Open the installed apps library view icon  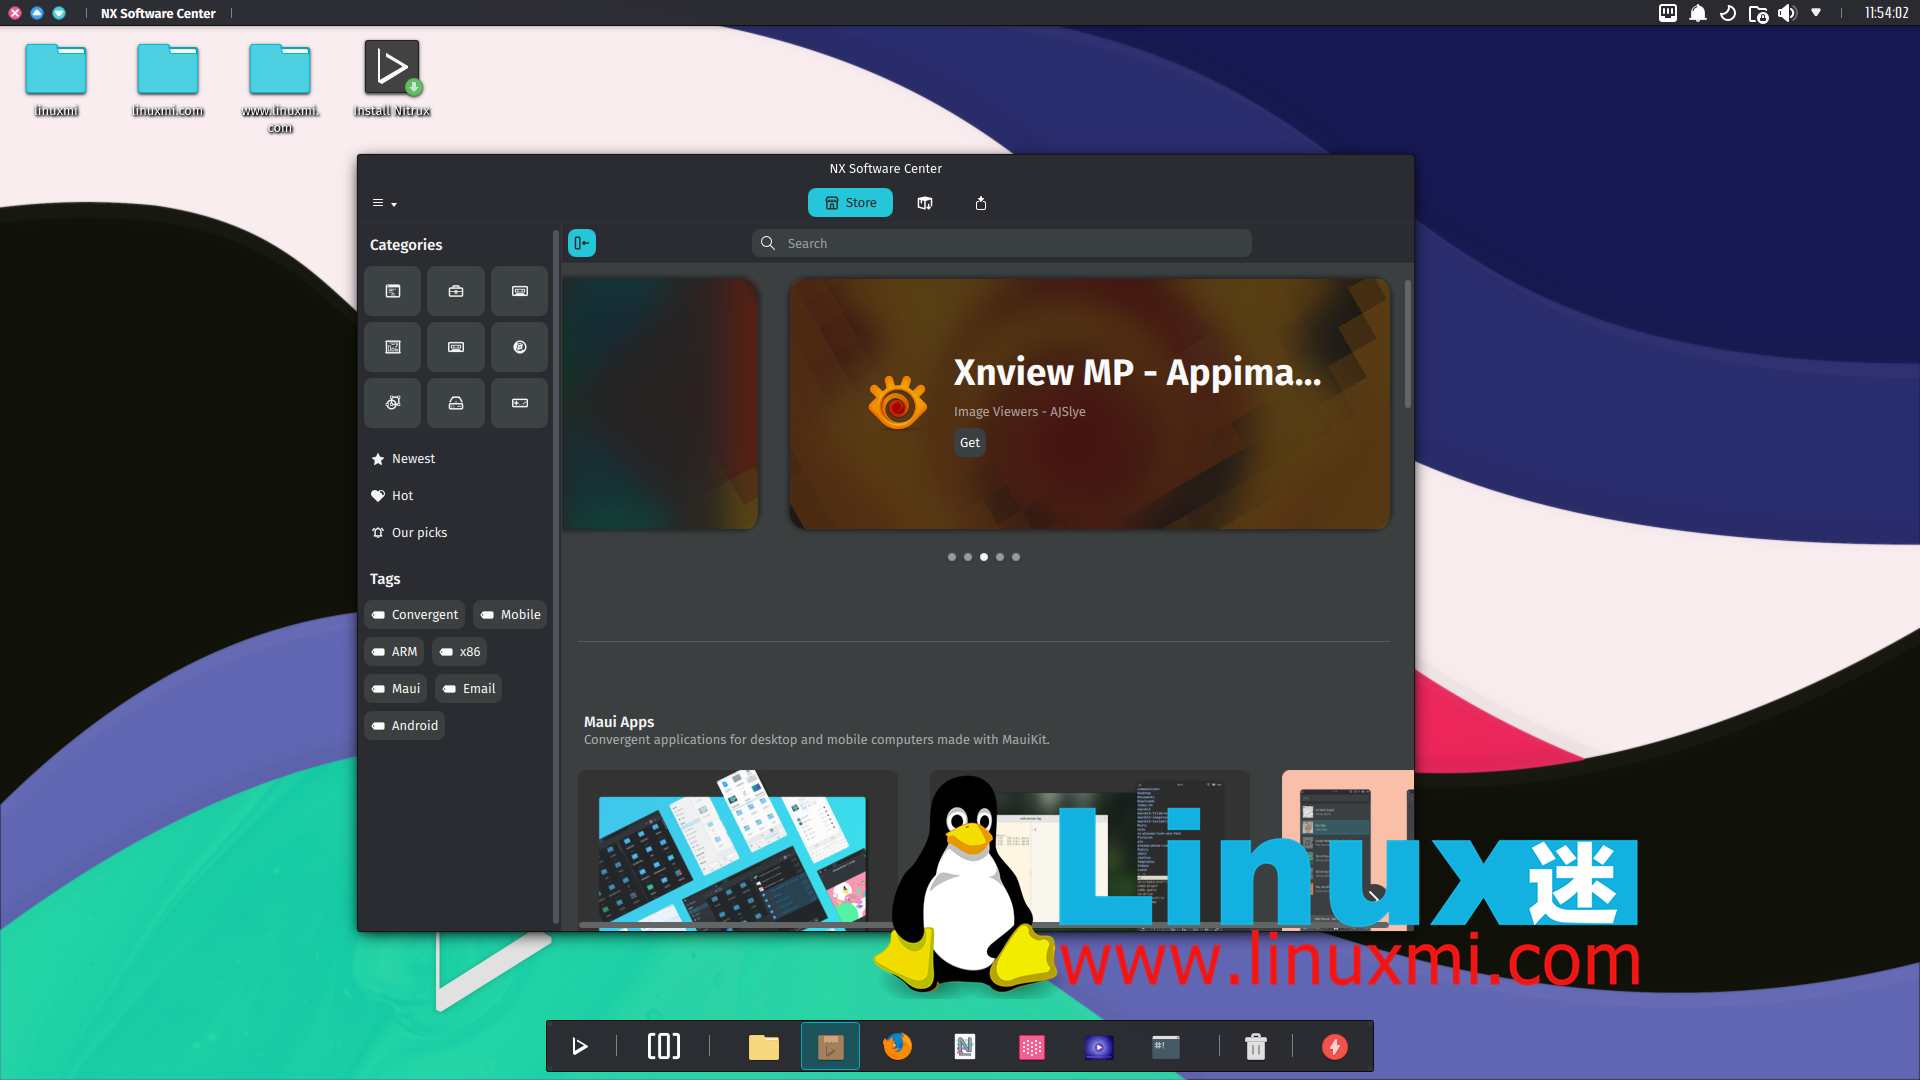coord(925,203)
